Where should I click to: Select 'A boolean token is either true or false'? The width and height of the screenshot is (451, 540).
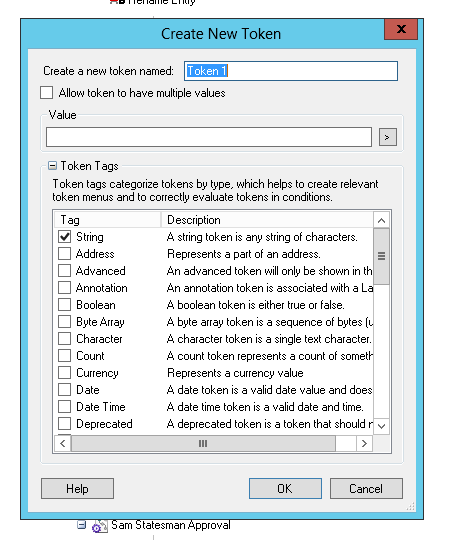[x=255, y=305]
